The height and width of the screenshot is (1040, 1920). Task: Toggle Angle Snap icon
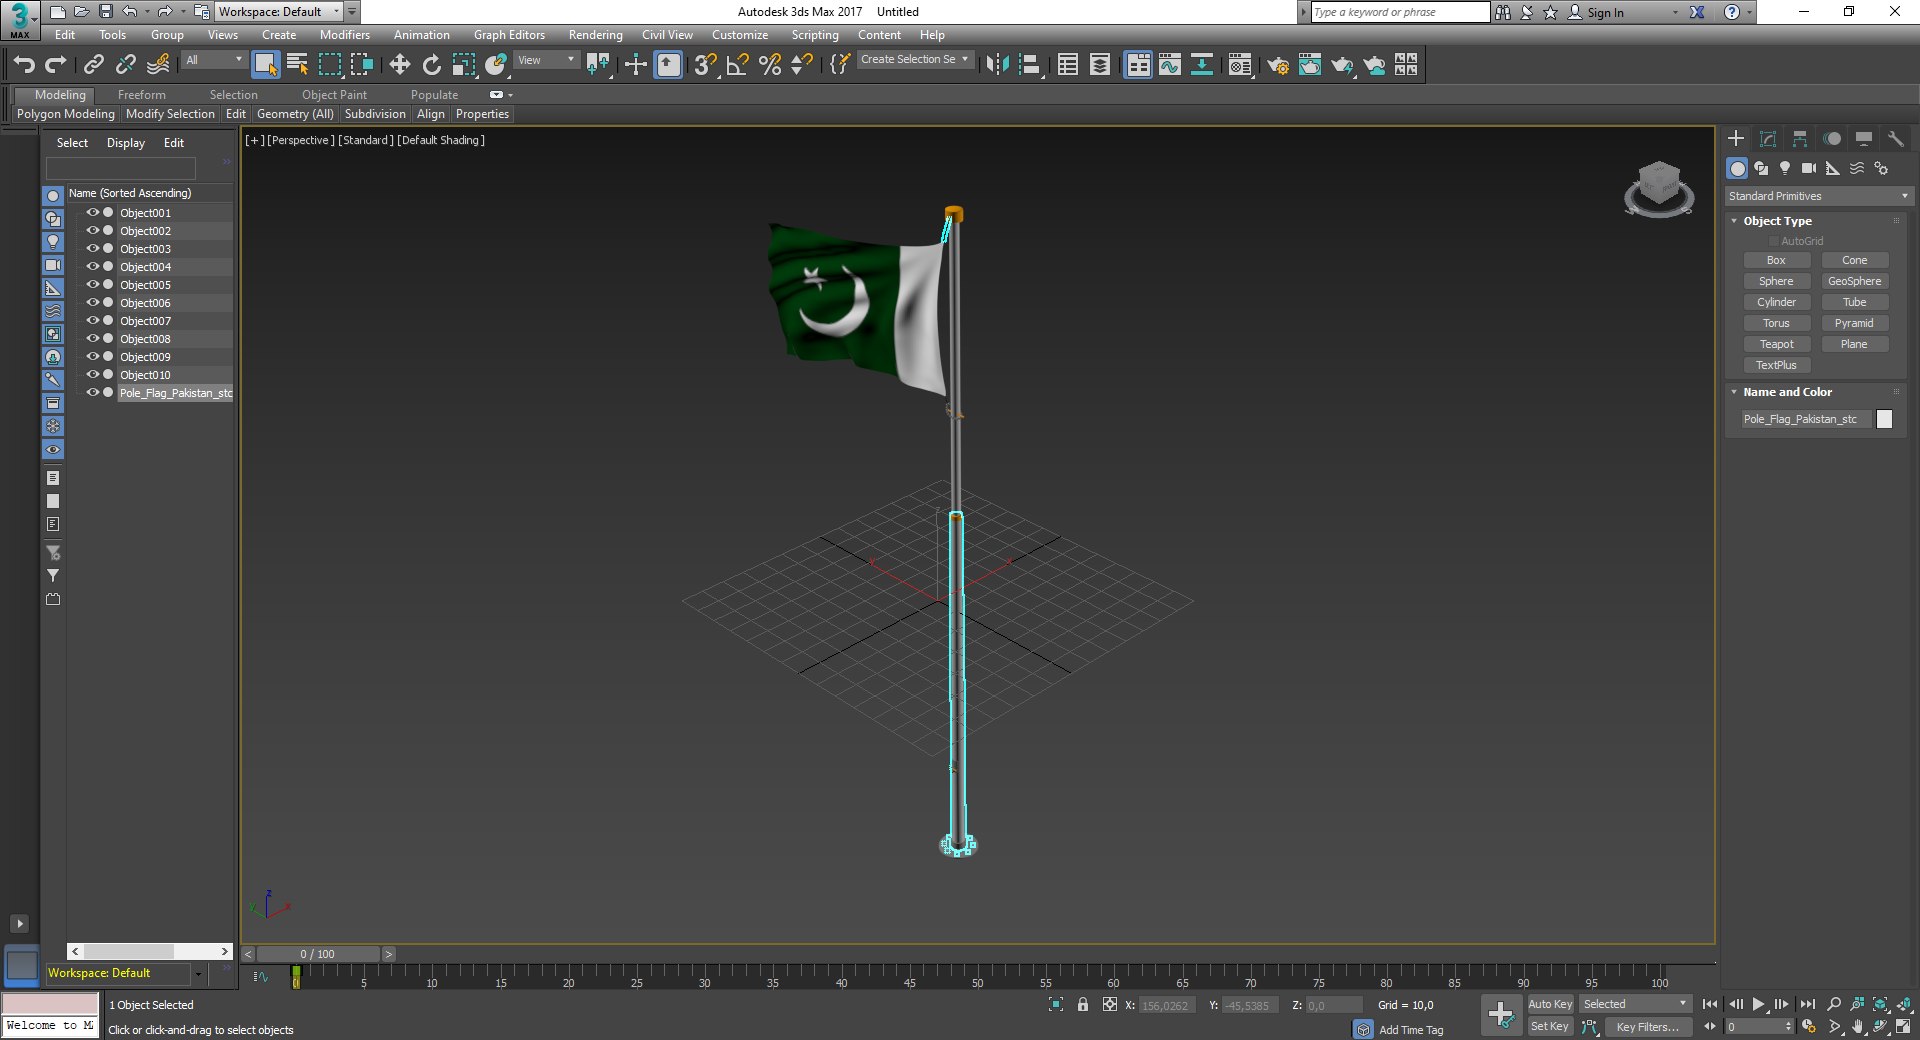tap(737, 65)
